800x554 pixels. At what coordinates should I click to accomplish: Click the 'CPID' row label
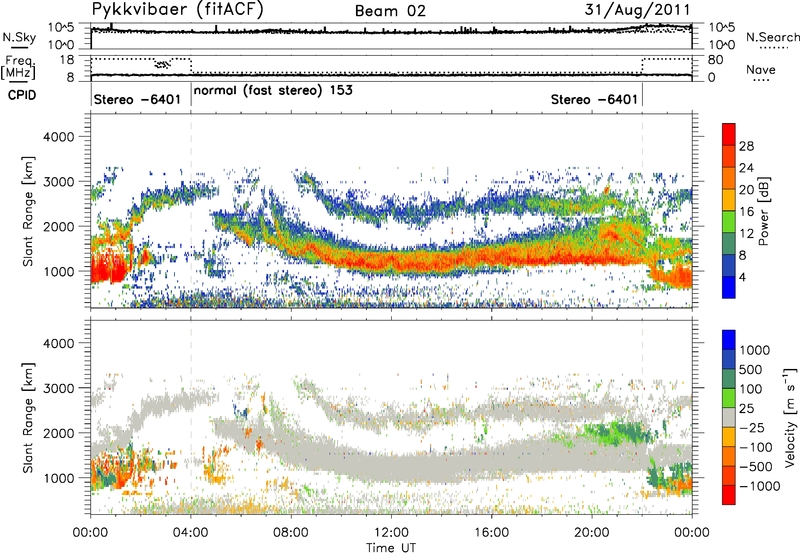22,95
